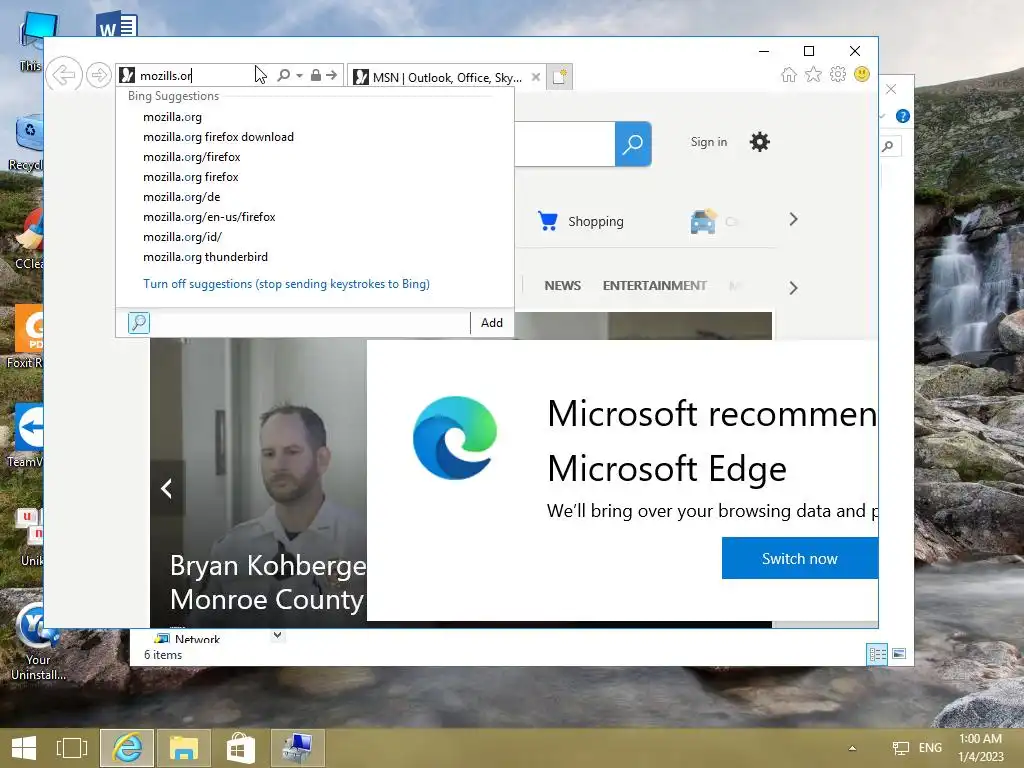The image size is (1024, 768).
Task: Click the Switch now Edge button
Action: point(799,558)
